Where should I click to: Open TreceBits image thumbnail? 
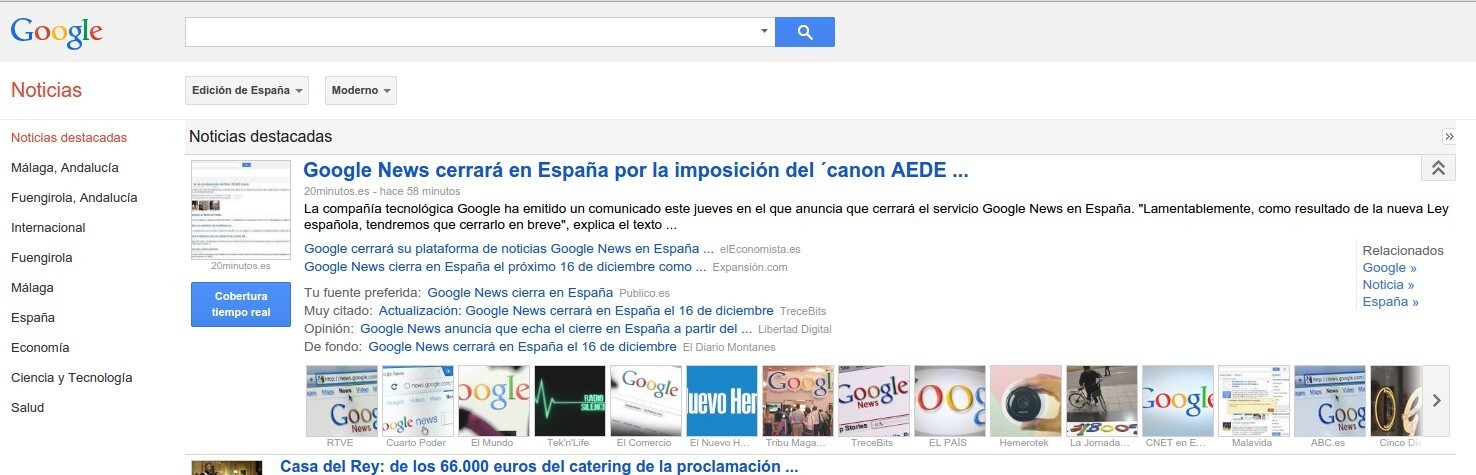pyautogui.click(x=874, y=401)
